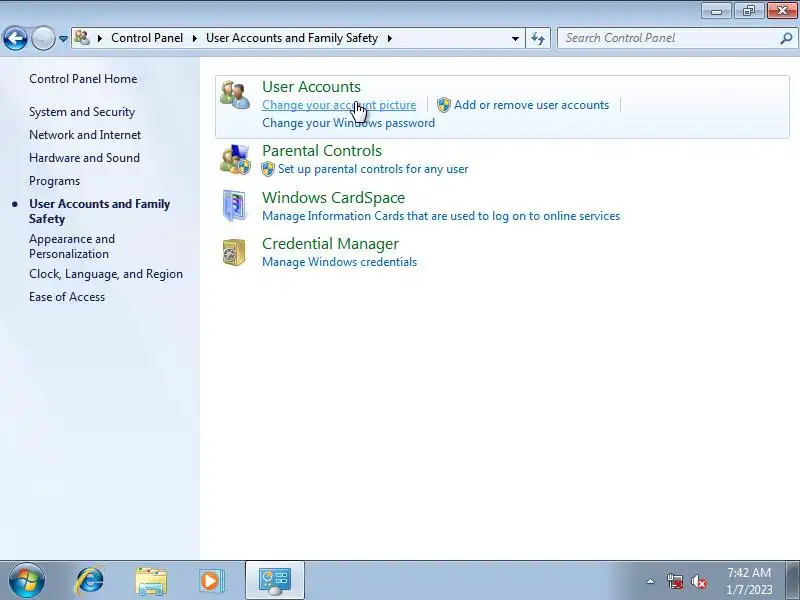Viewport: 800px width, 600px height.
Task: Click Add or remove user accounts
Action: [x=531, y=105]
